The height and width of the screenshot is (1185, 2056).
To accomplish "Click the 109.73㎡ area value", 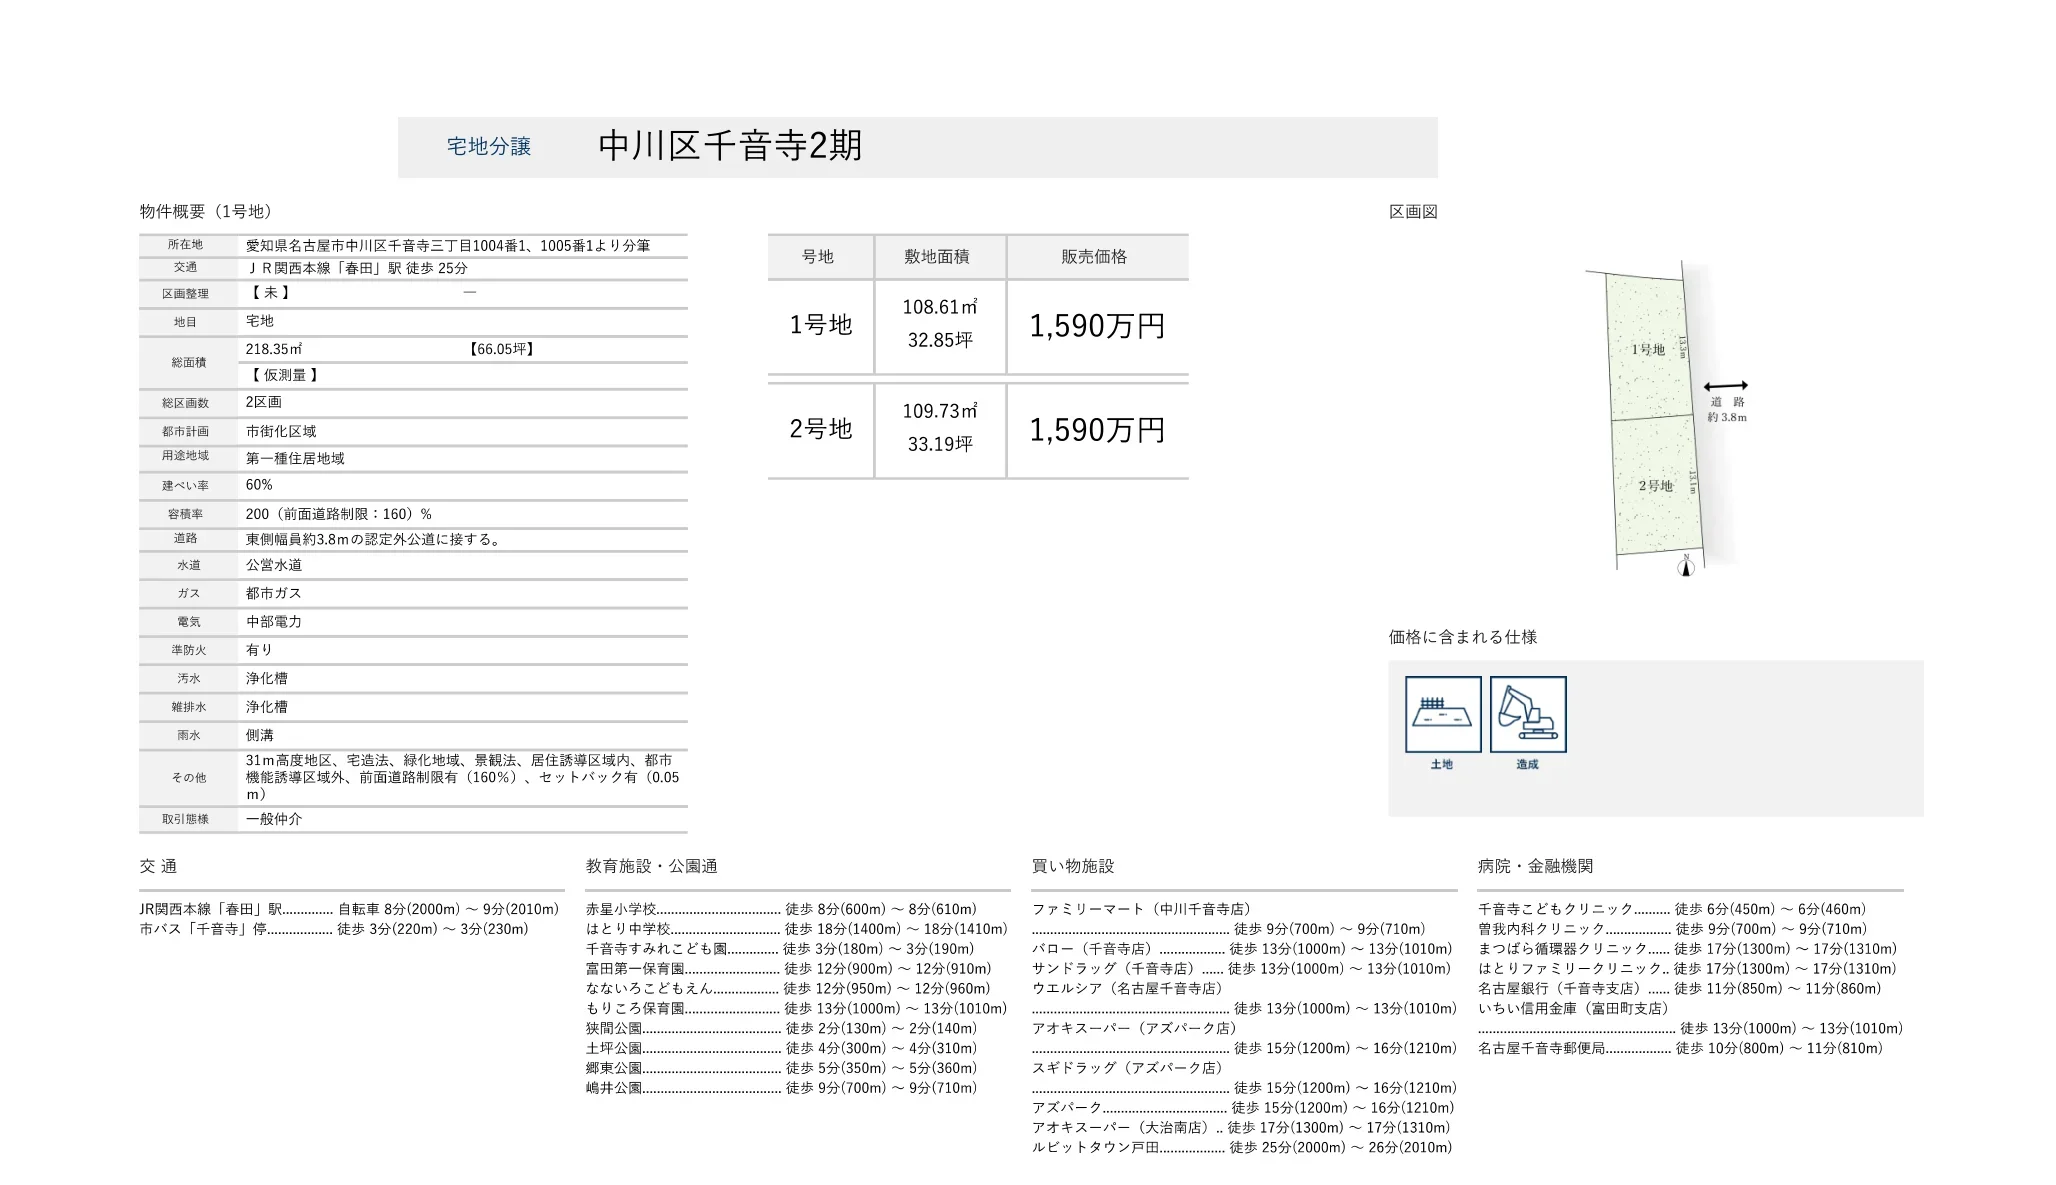I will tap(940, 411).
